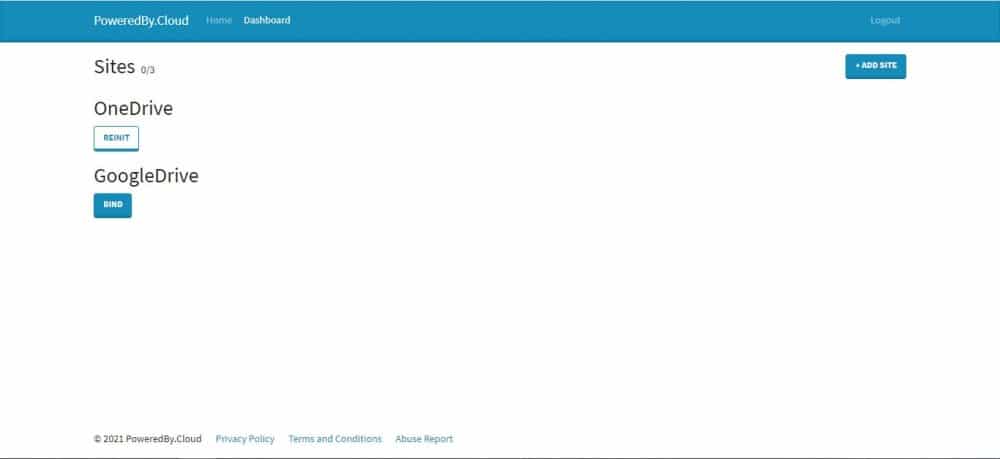Open the Dashboard nav item
The image size is (1000, 459).
pyautogui.click(x=267, y=20)
